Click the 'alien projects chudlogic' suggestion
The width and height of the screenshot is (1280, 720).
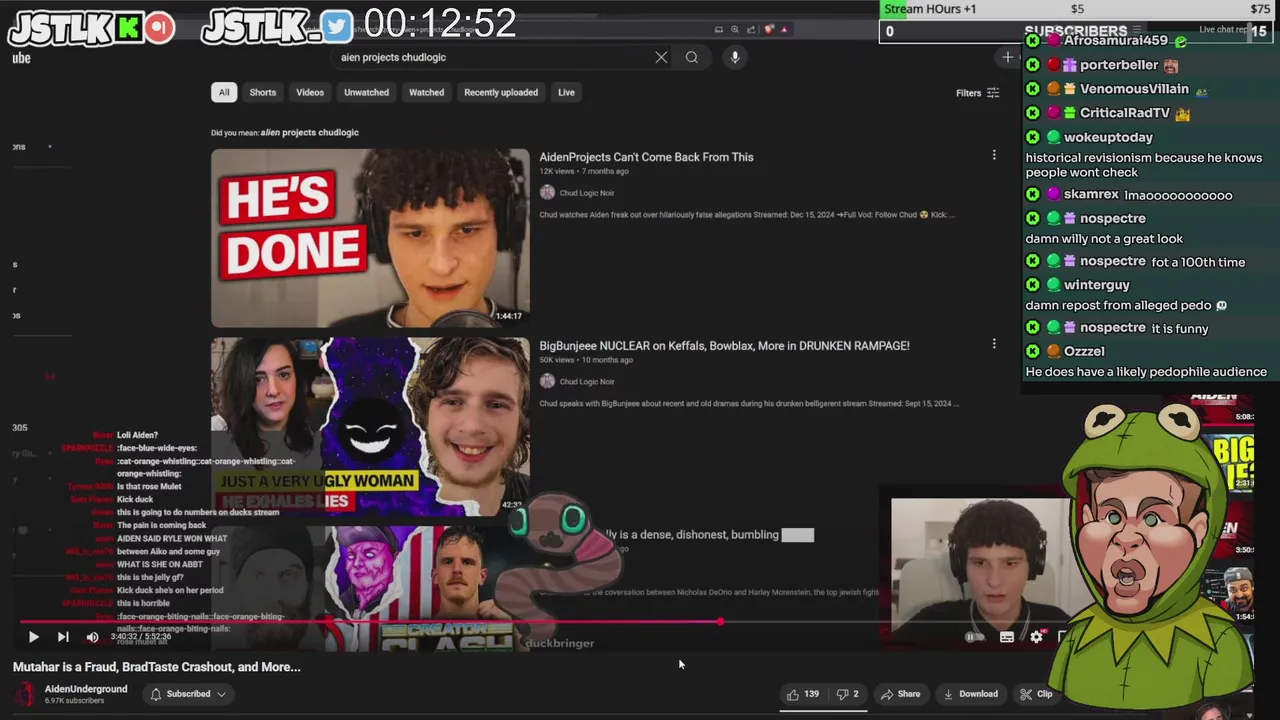pyautogui.click(x=309, y=132)
